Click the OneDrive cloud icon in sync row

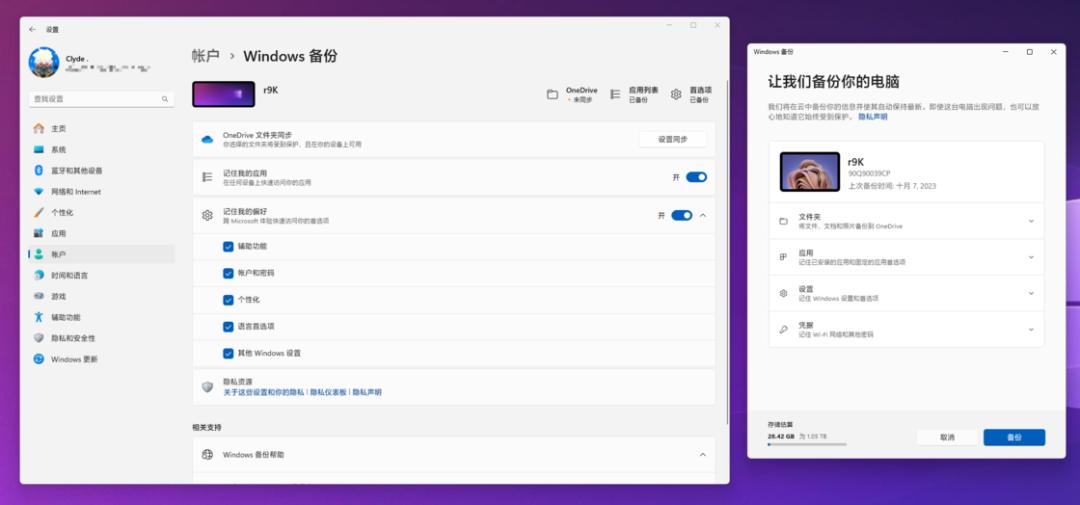[x=207, y=140]
